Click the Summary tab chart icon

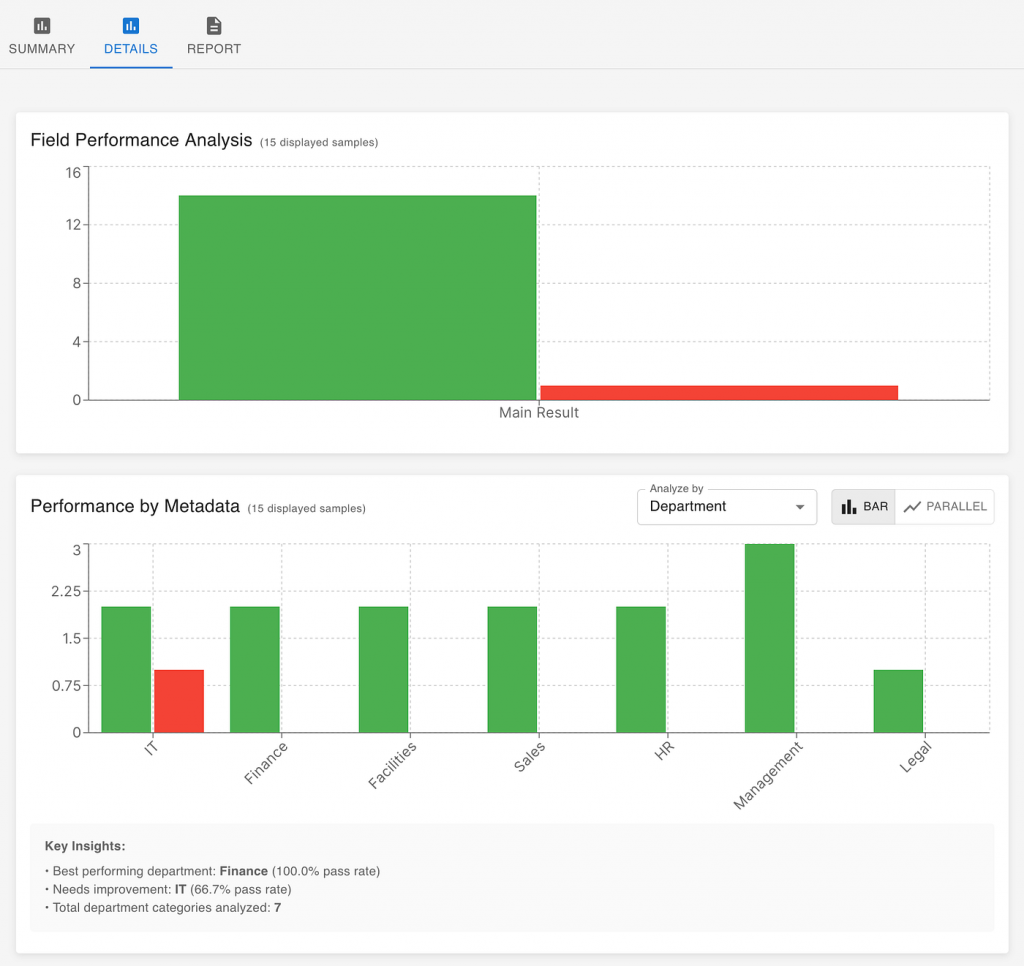coord(42,25)
